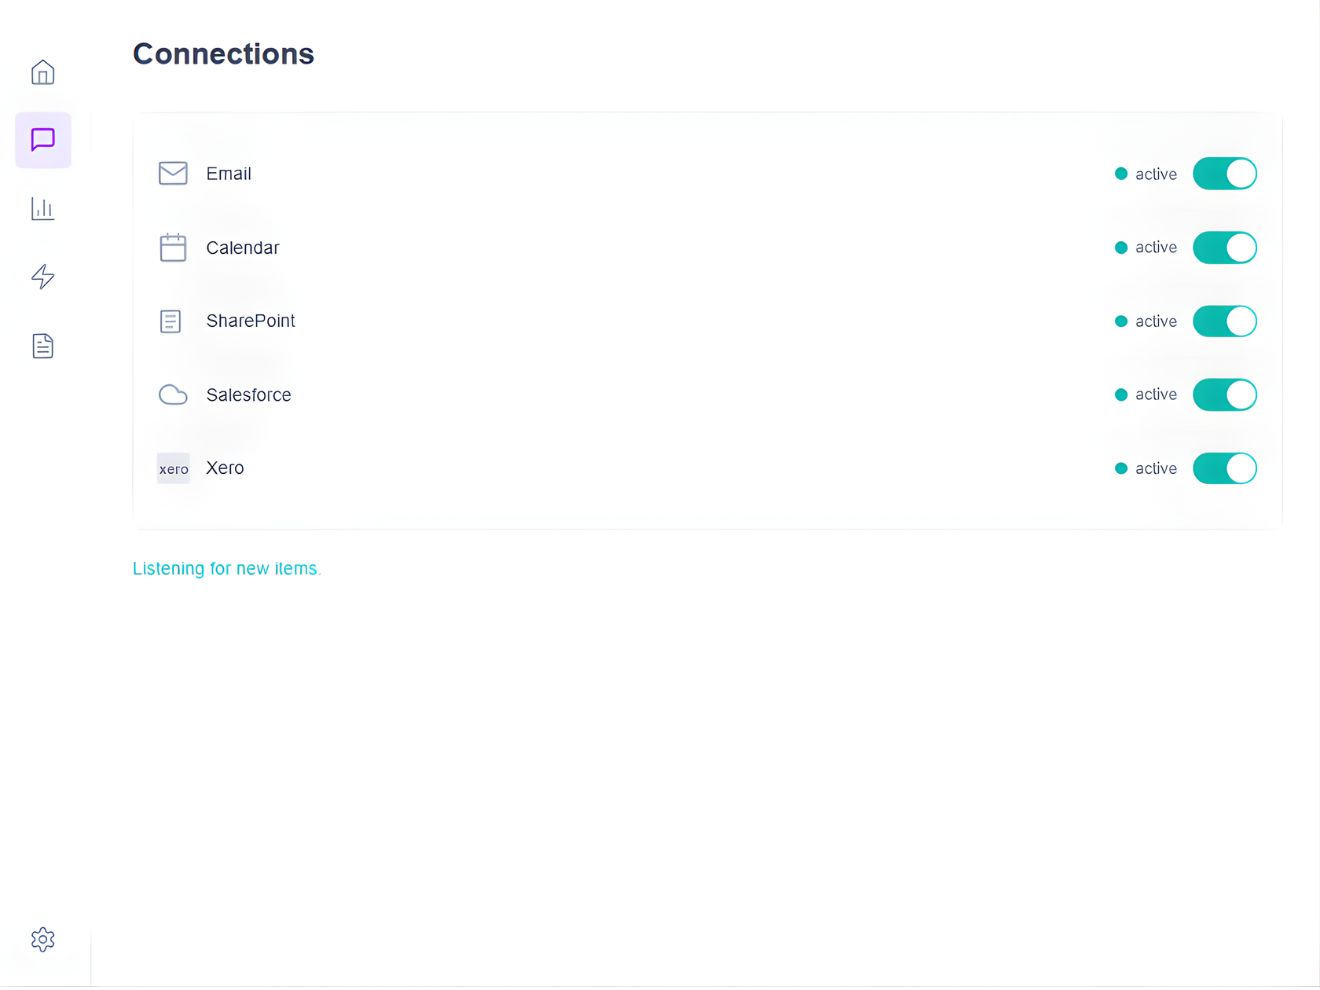Open the document icon in sidebar
The image size is (1320, 990).
[43, 346]
